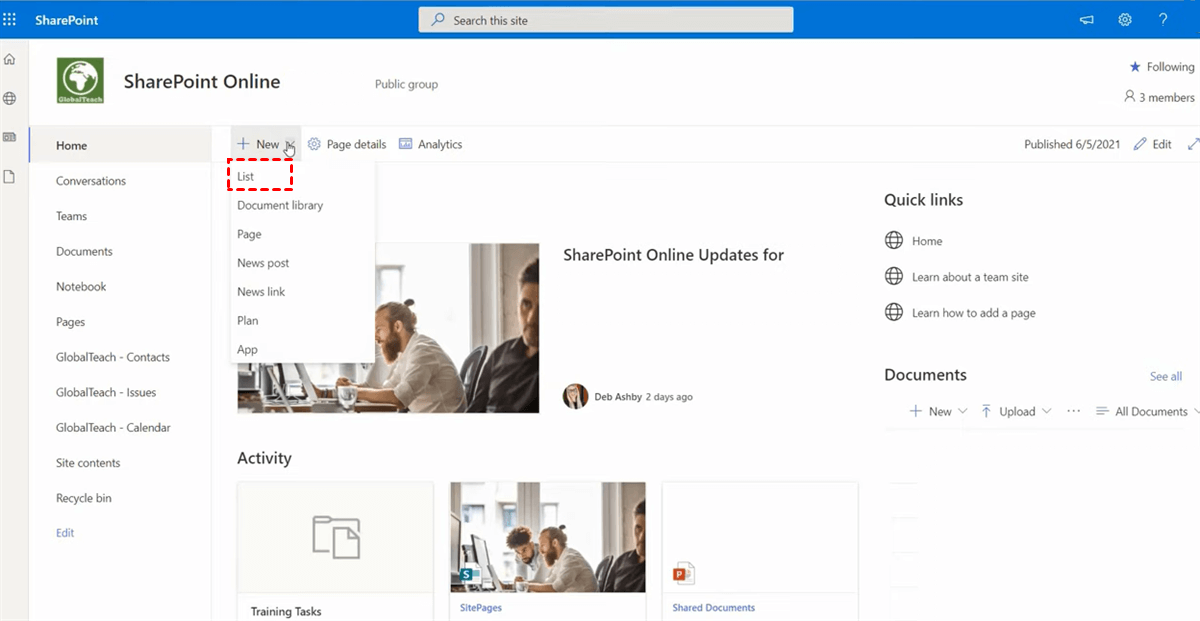Open the 3 members list

point(1159,97)
